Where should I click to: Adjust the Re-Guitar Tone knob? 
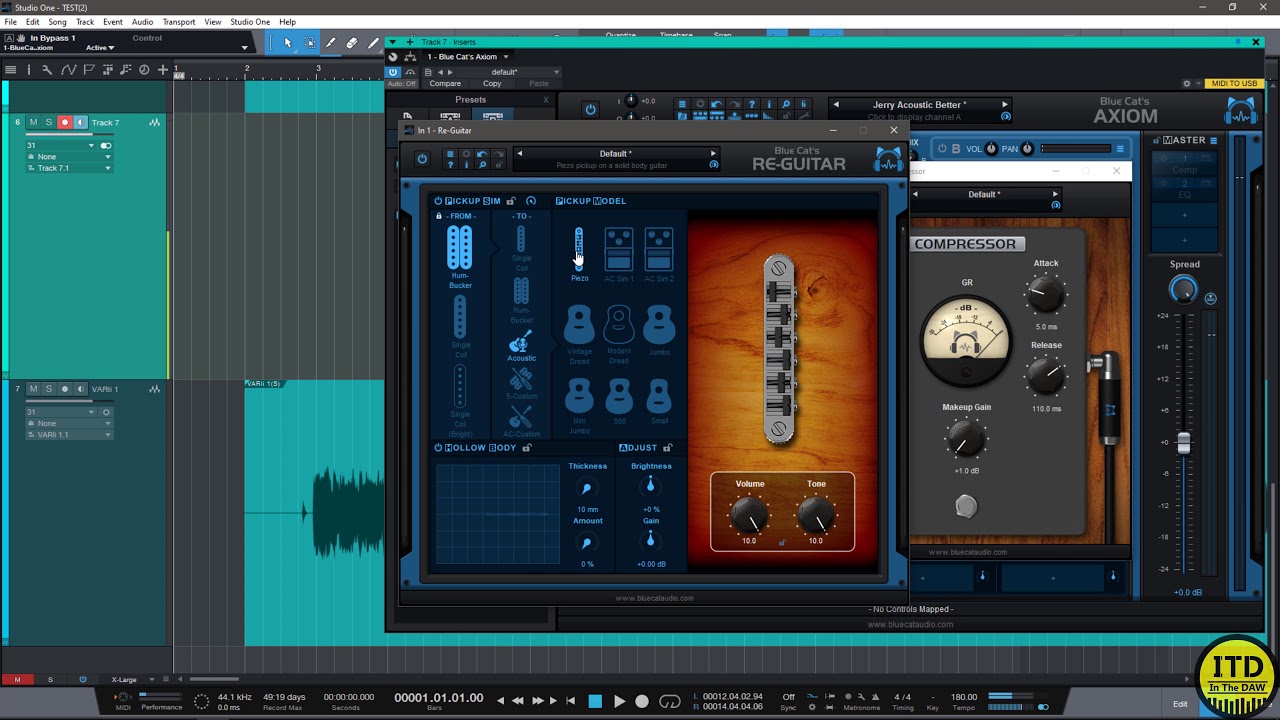pyautogui.click(x=817, y=516)
